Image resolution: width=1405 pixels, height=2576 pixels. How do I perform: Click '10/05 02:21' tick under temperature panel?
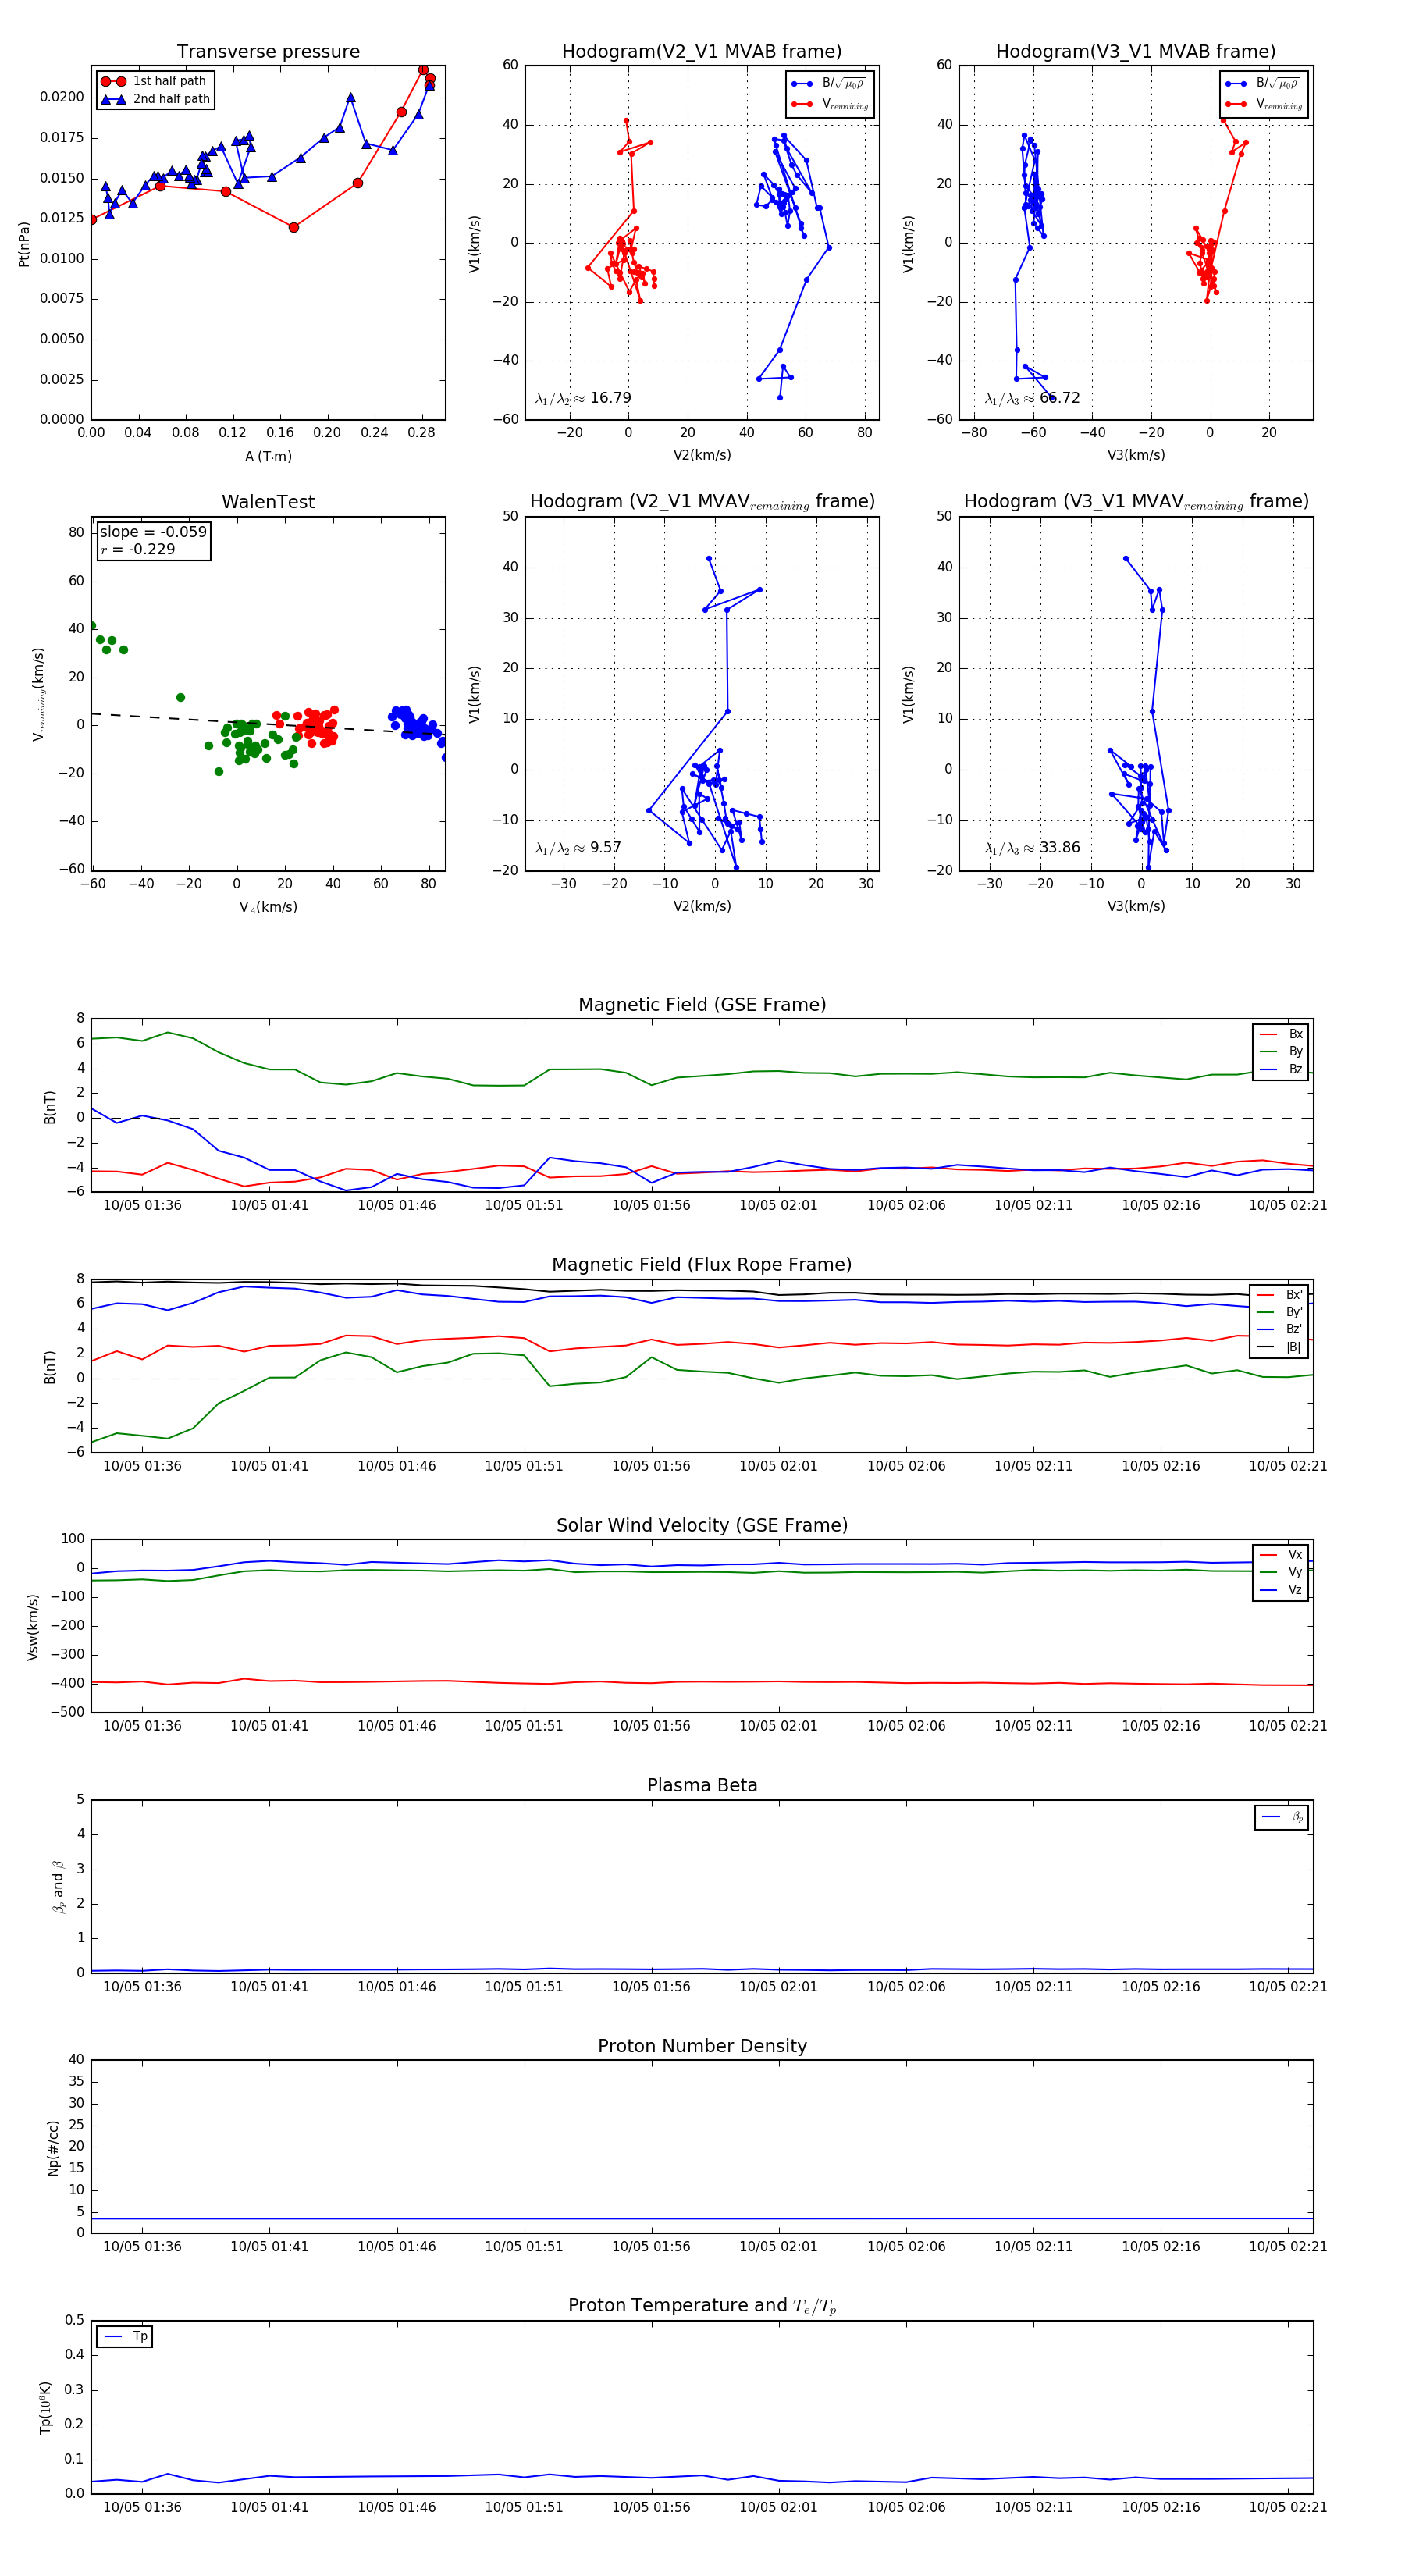[x=1288, y=2507]
